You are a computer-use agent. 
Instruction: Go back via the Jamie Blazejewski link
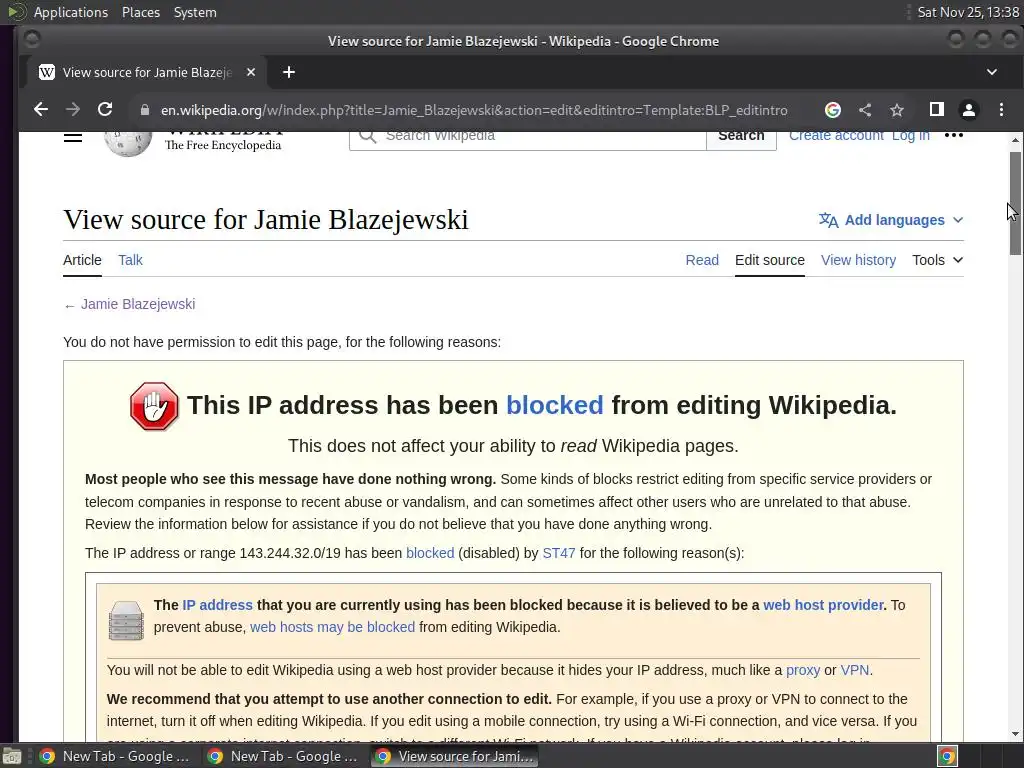point(138,304)
